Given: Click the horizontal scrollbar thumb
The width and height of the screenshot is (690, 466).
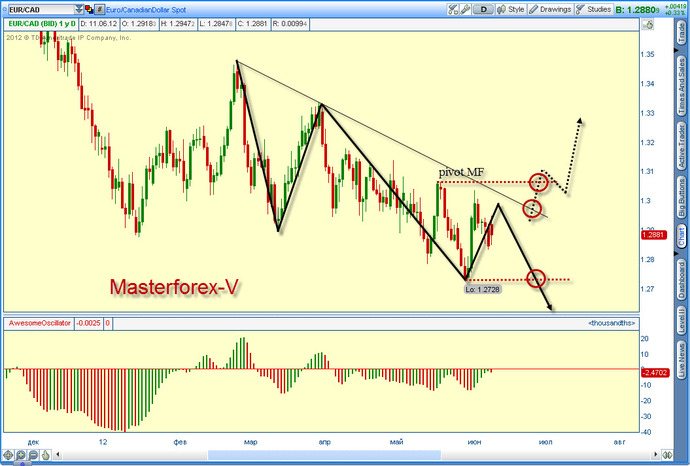Looking at the screenshot, I should 324,455.
